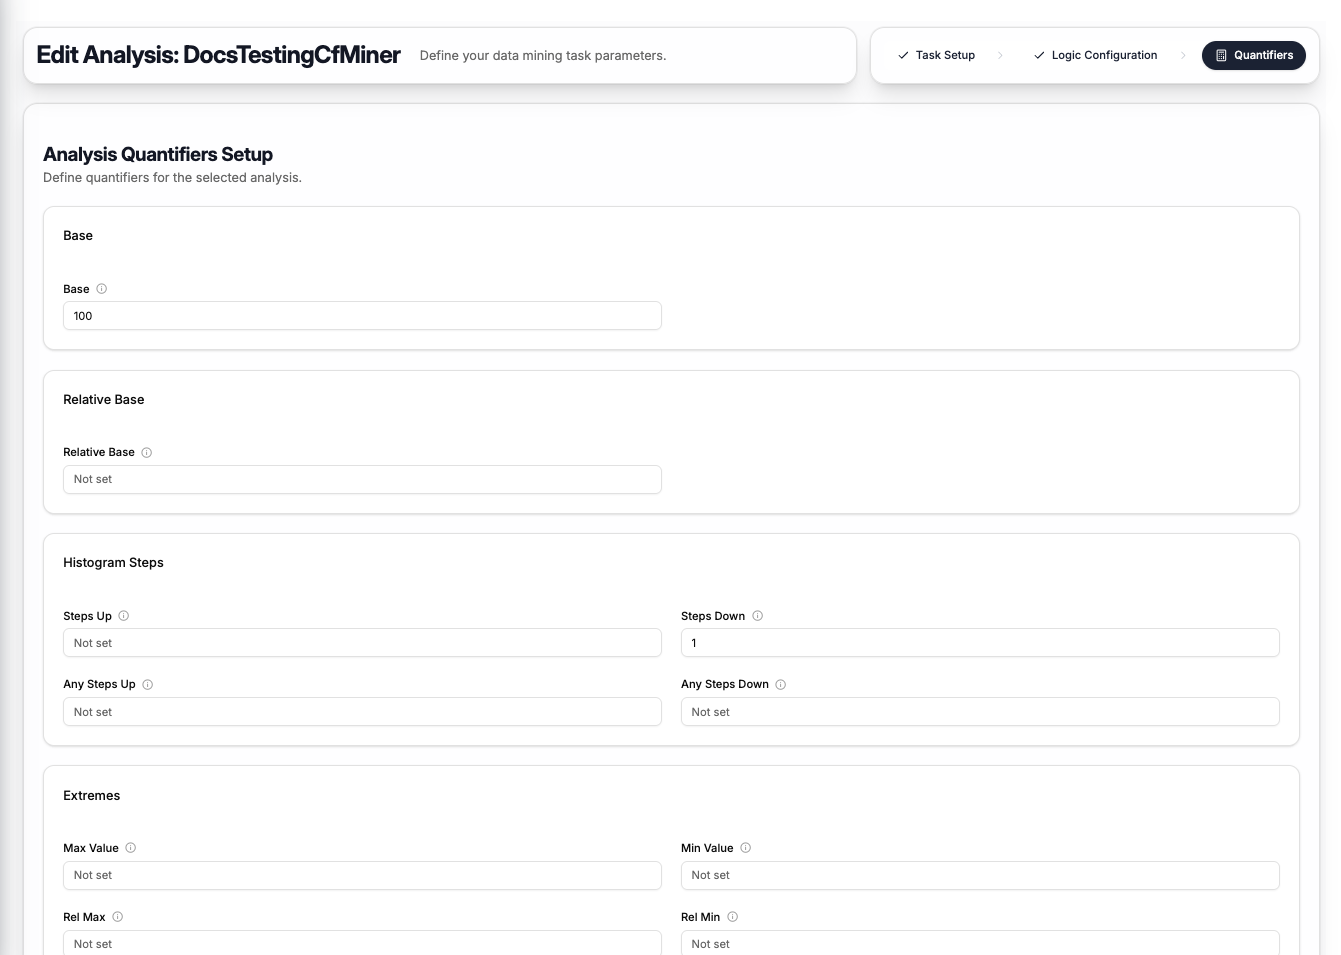
Task: Click the Steps Down info icon
Action: 758,616
